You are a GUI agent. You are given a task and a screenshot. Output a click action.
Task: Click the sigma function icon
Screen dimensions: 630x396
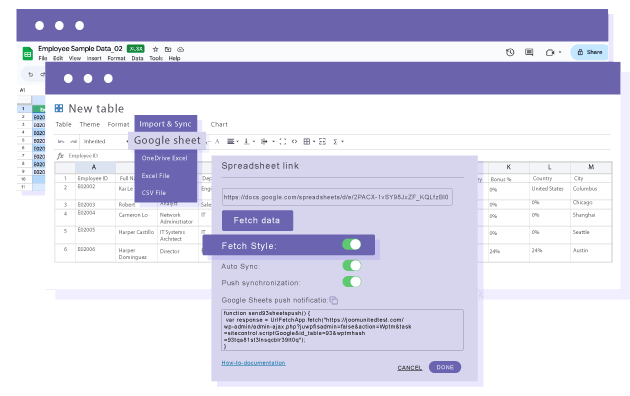point(335,142)
